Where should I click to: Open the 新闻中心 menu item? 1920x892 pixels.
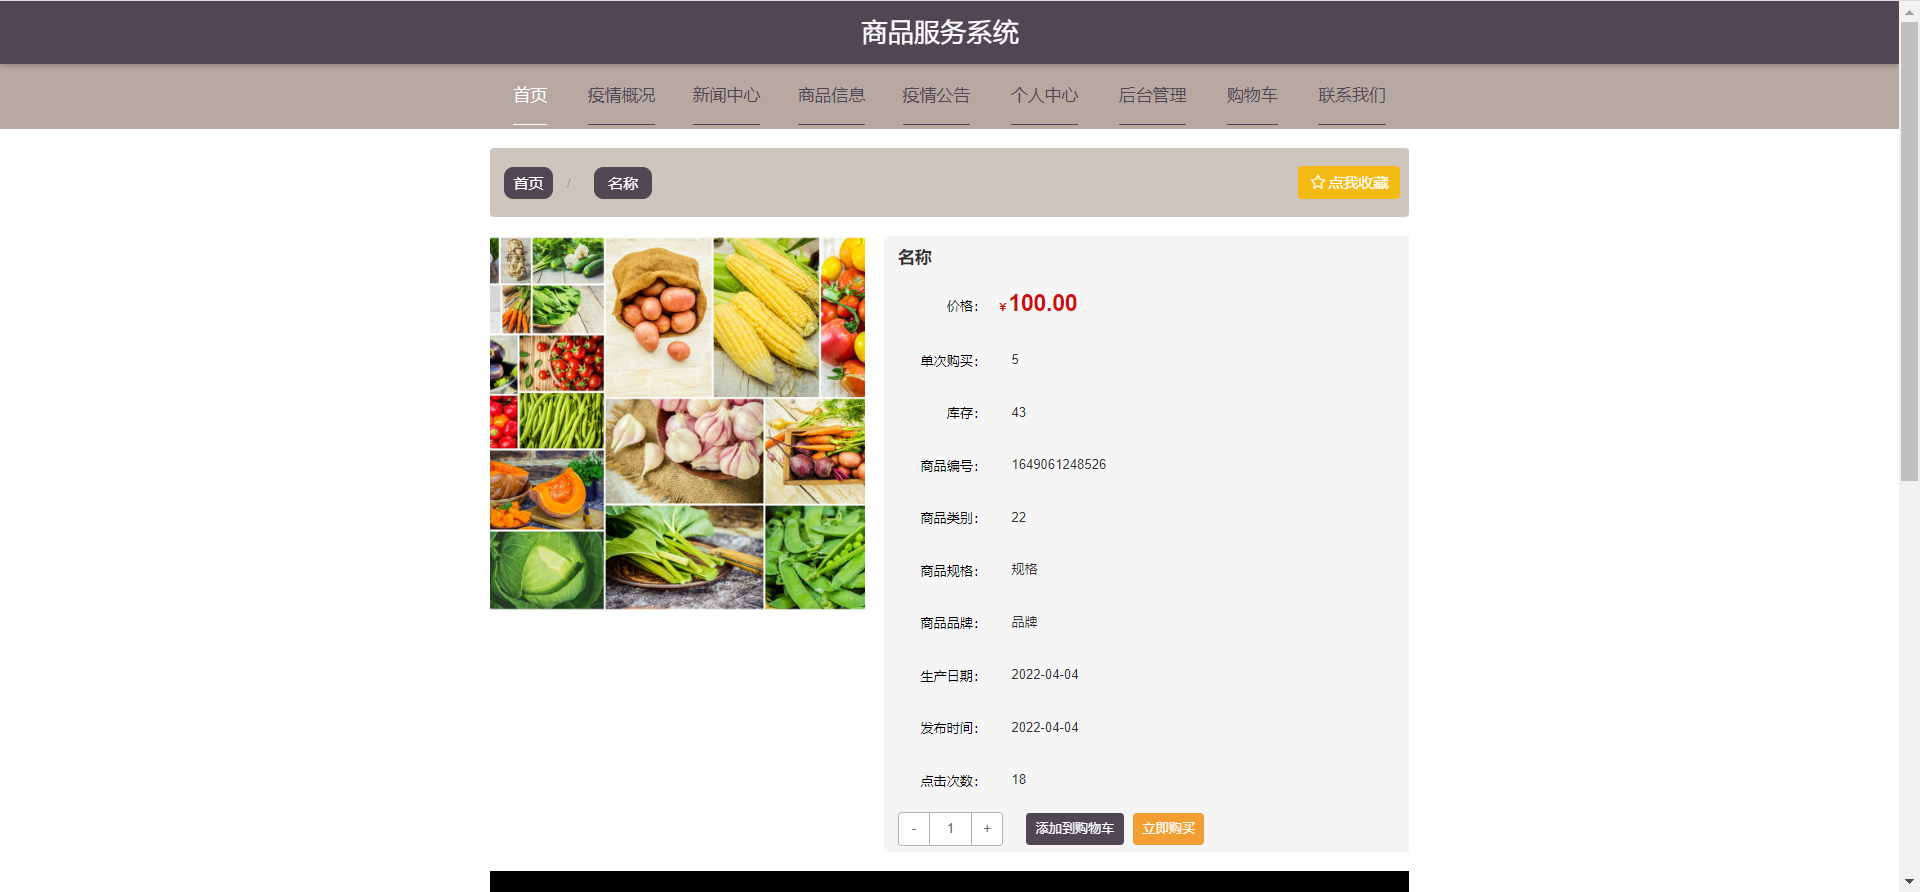[x=726, y=95]
